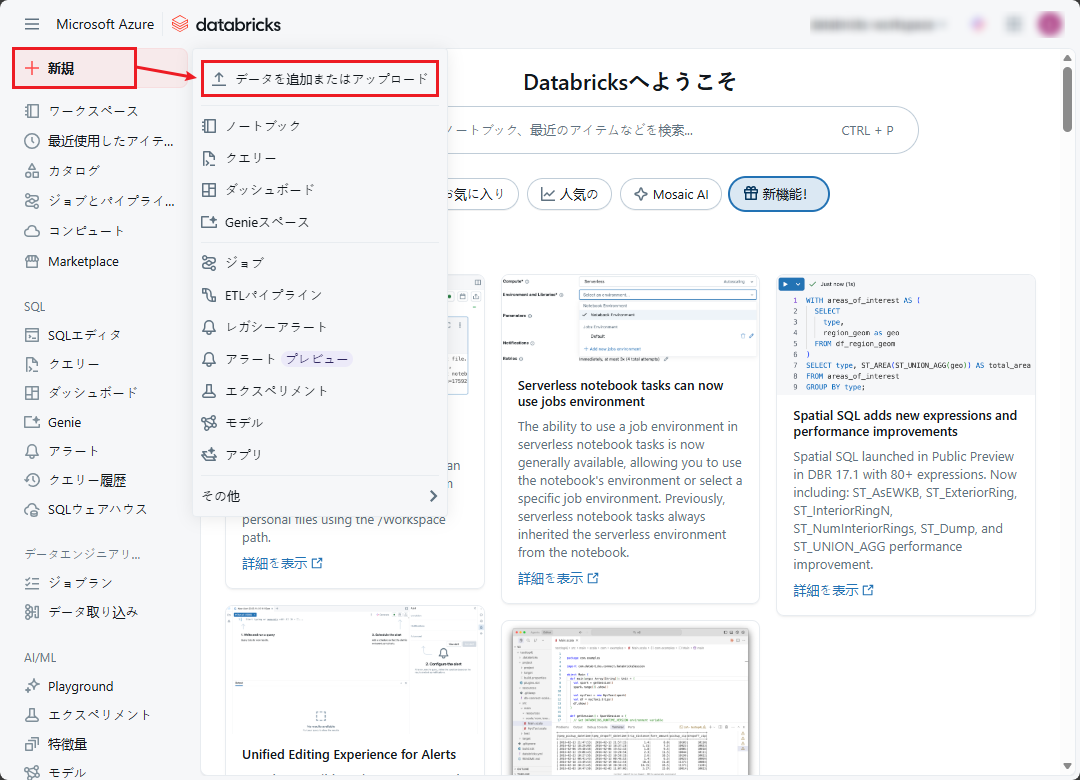1080x780 pixels.
Task: Click the 新規 button
Action: click(75, 68)
